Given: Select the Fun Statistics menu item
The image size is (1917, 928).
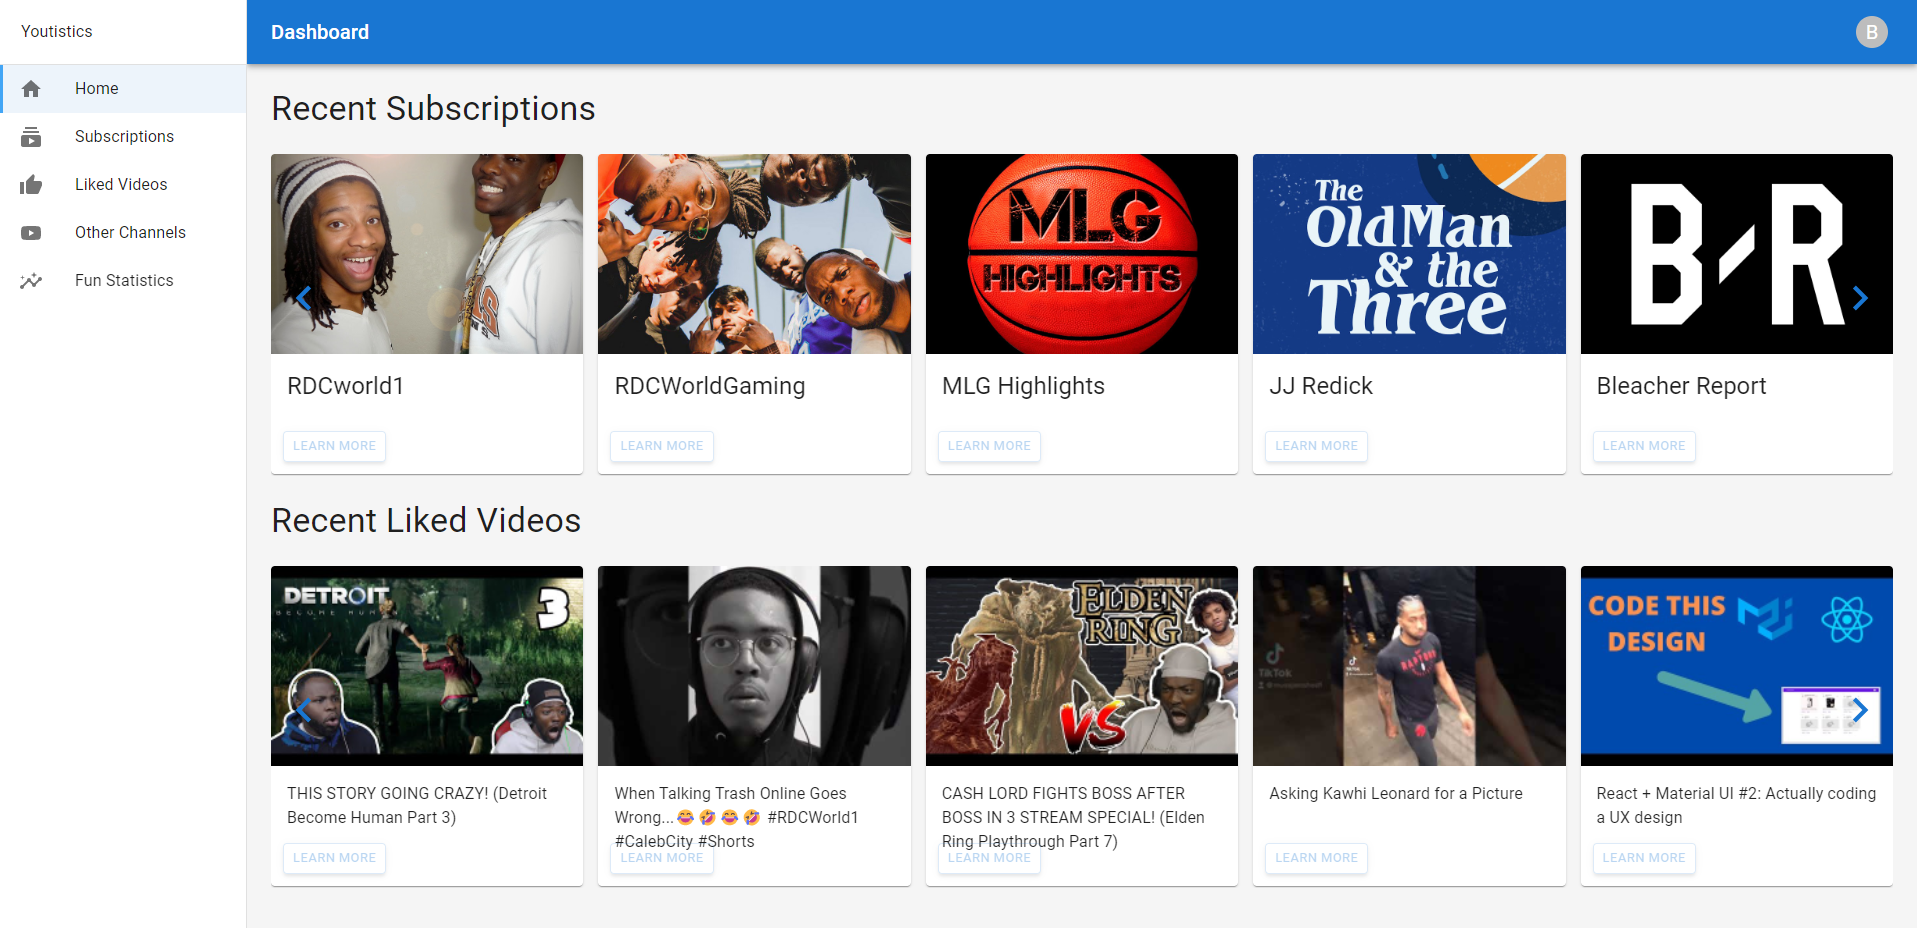Looking at the screenshot, I should pos(124,281).
